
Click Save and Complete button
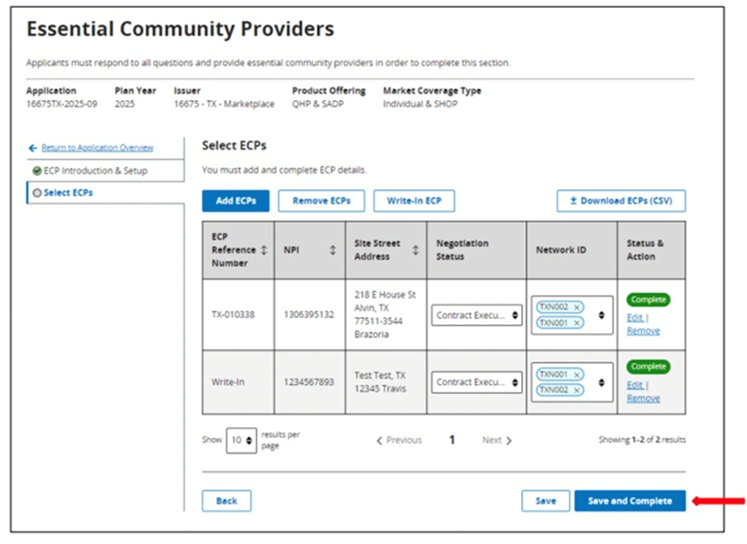(630, 501)
